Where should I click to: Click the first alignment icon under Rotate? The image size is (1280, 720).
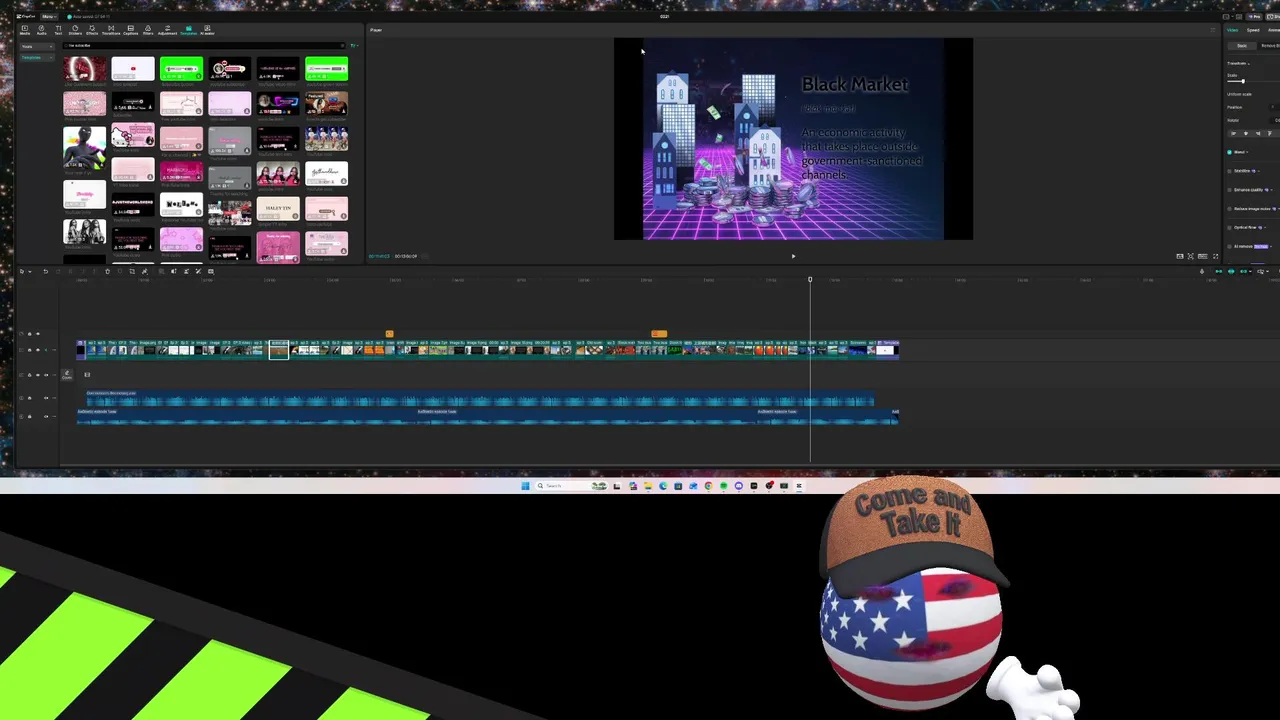click(1234, 133)
